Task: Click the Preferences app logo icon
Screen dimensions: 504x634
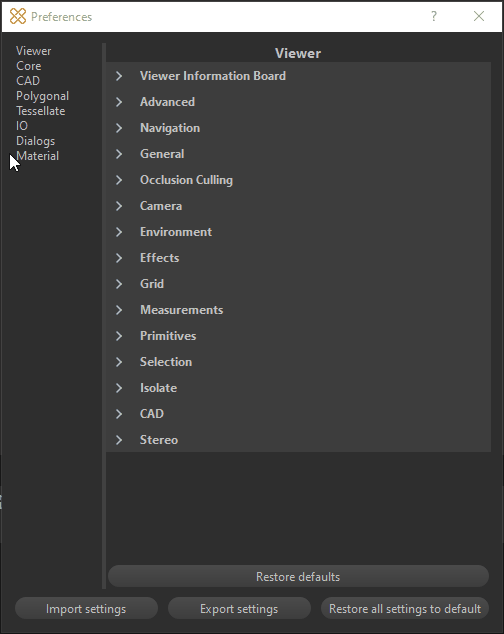Action: tap(18, 17)
